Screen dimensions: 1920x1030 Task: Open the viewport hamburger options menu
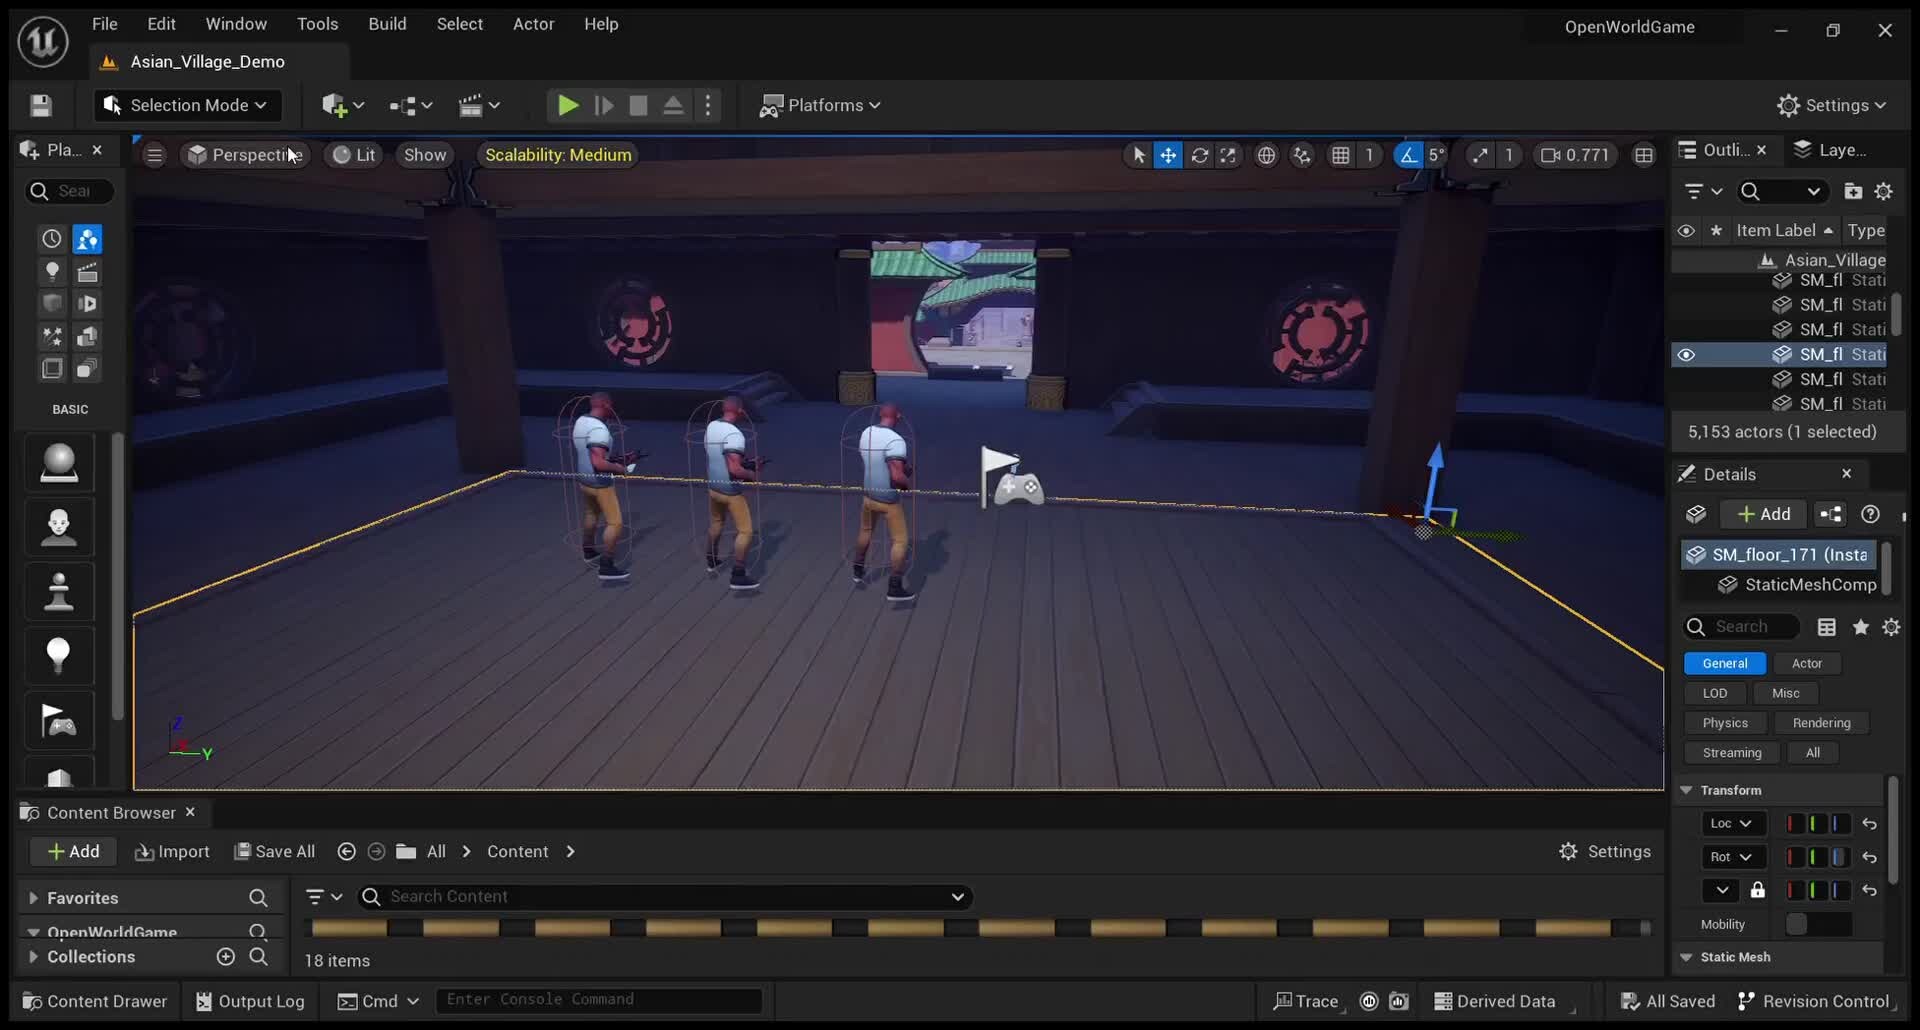click(154, 155)
